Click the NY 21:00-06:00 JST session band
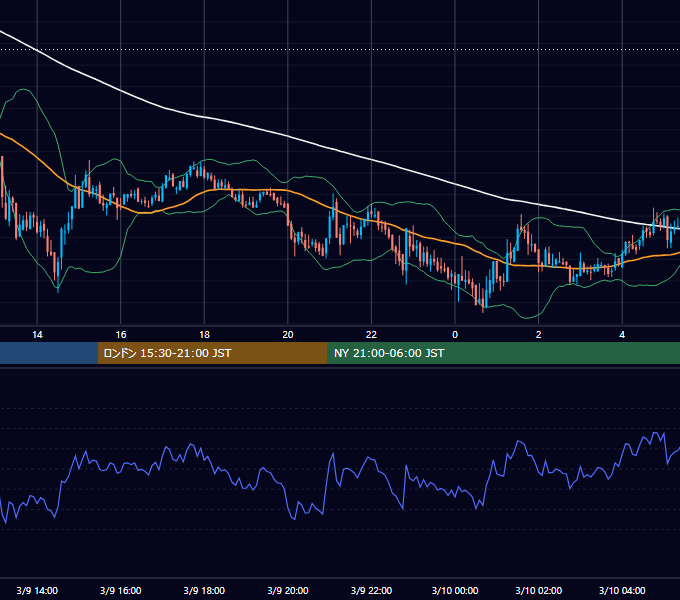680x600 pixels. 503,353
